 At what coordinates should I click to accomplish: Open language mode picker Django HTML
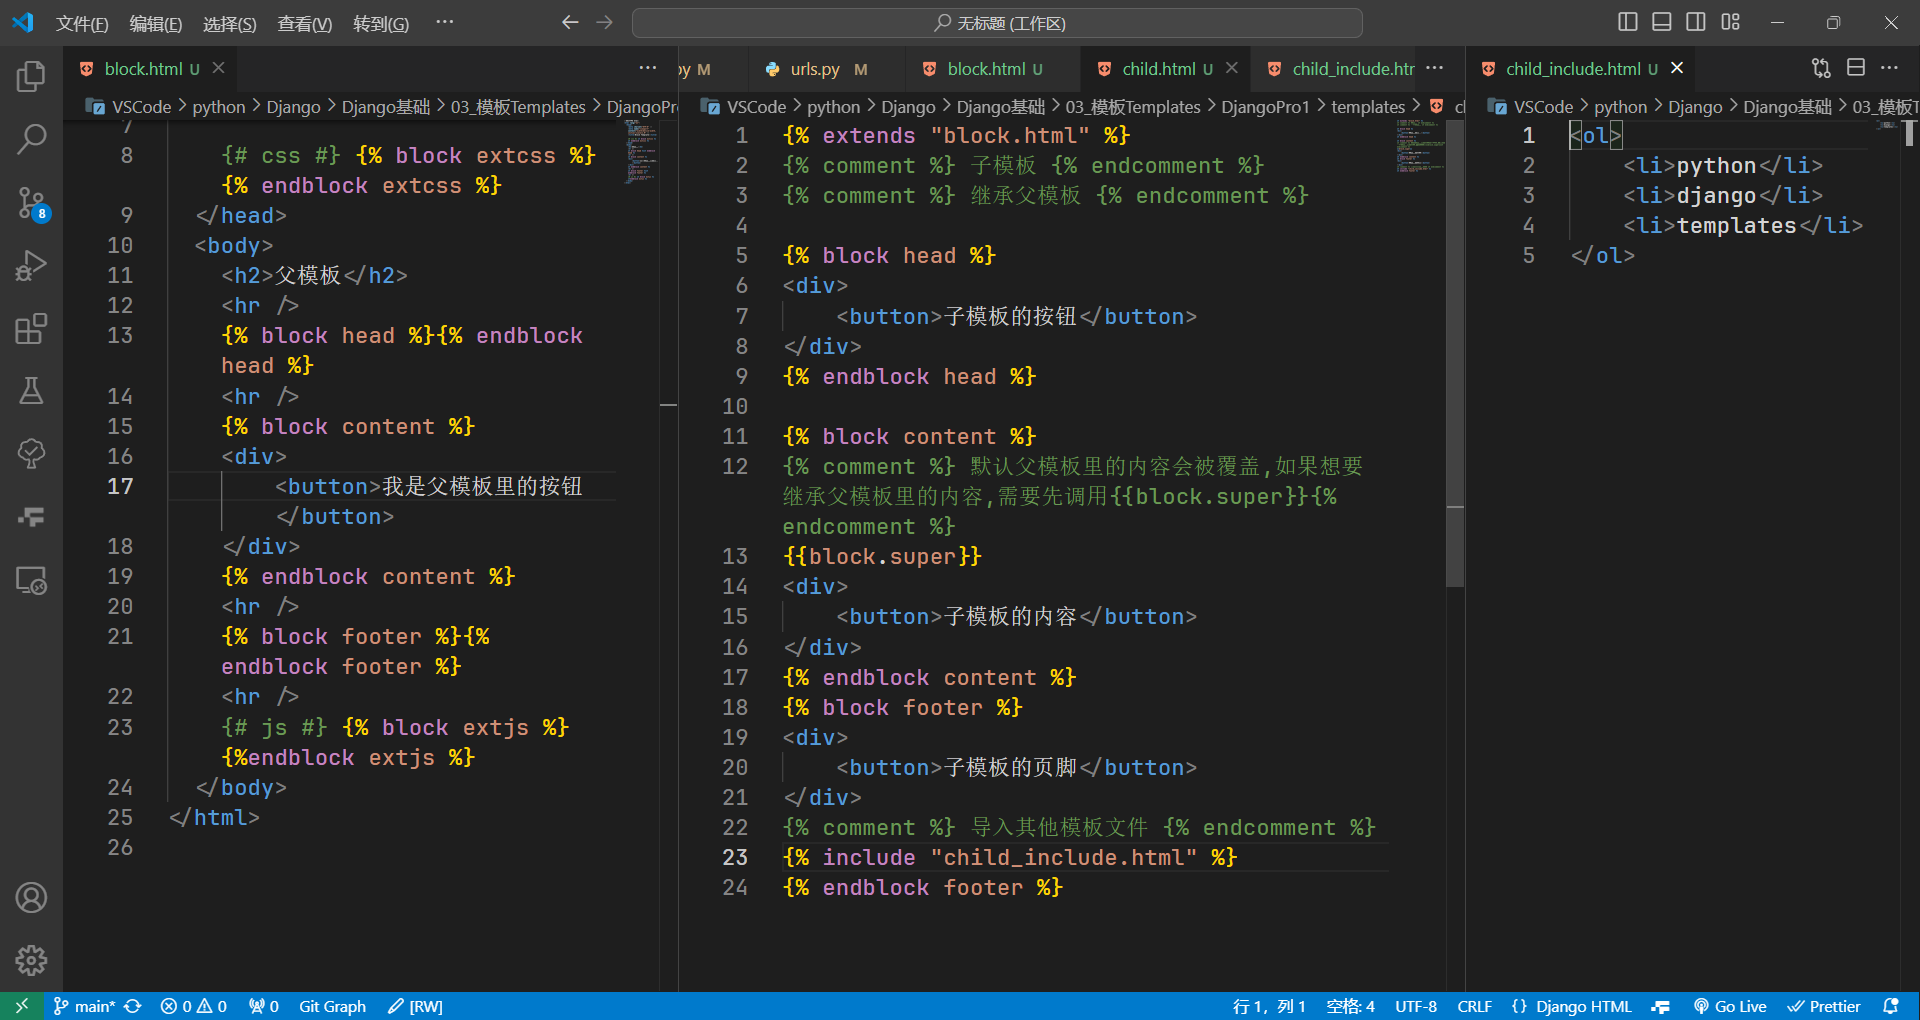tap(1572, 1006)
